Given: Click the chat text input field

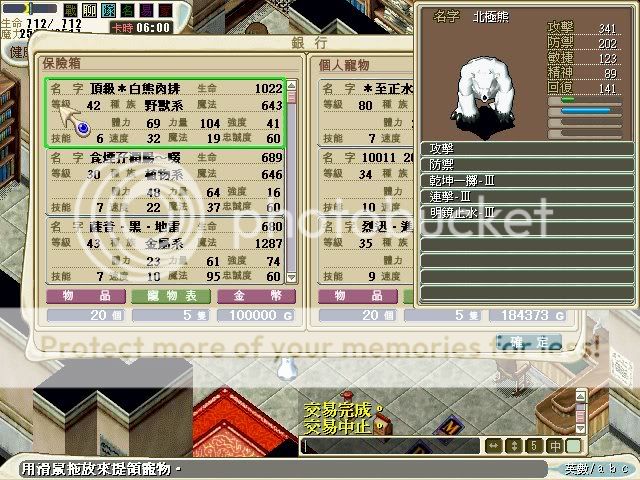Looking at the screenshot, I should (390, 446).
